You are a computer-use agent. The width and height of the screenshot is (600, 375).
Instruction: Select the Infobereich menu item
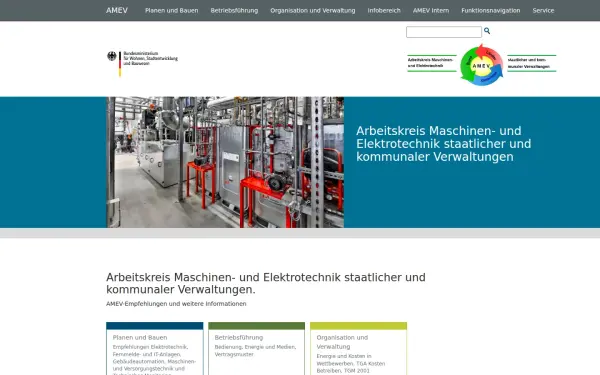click(384, 11)
